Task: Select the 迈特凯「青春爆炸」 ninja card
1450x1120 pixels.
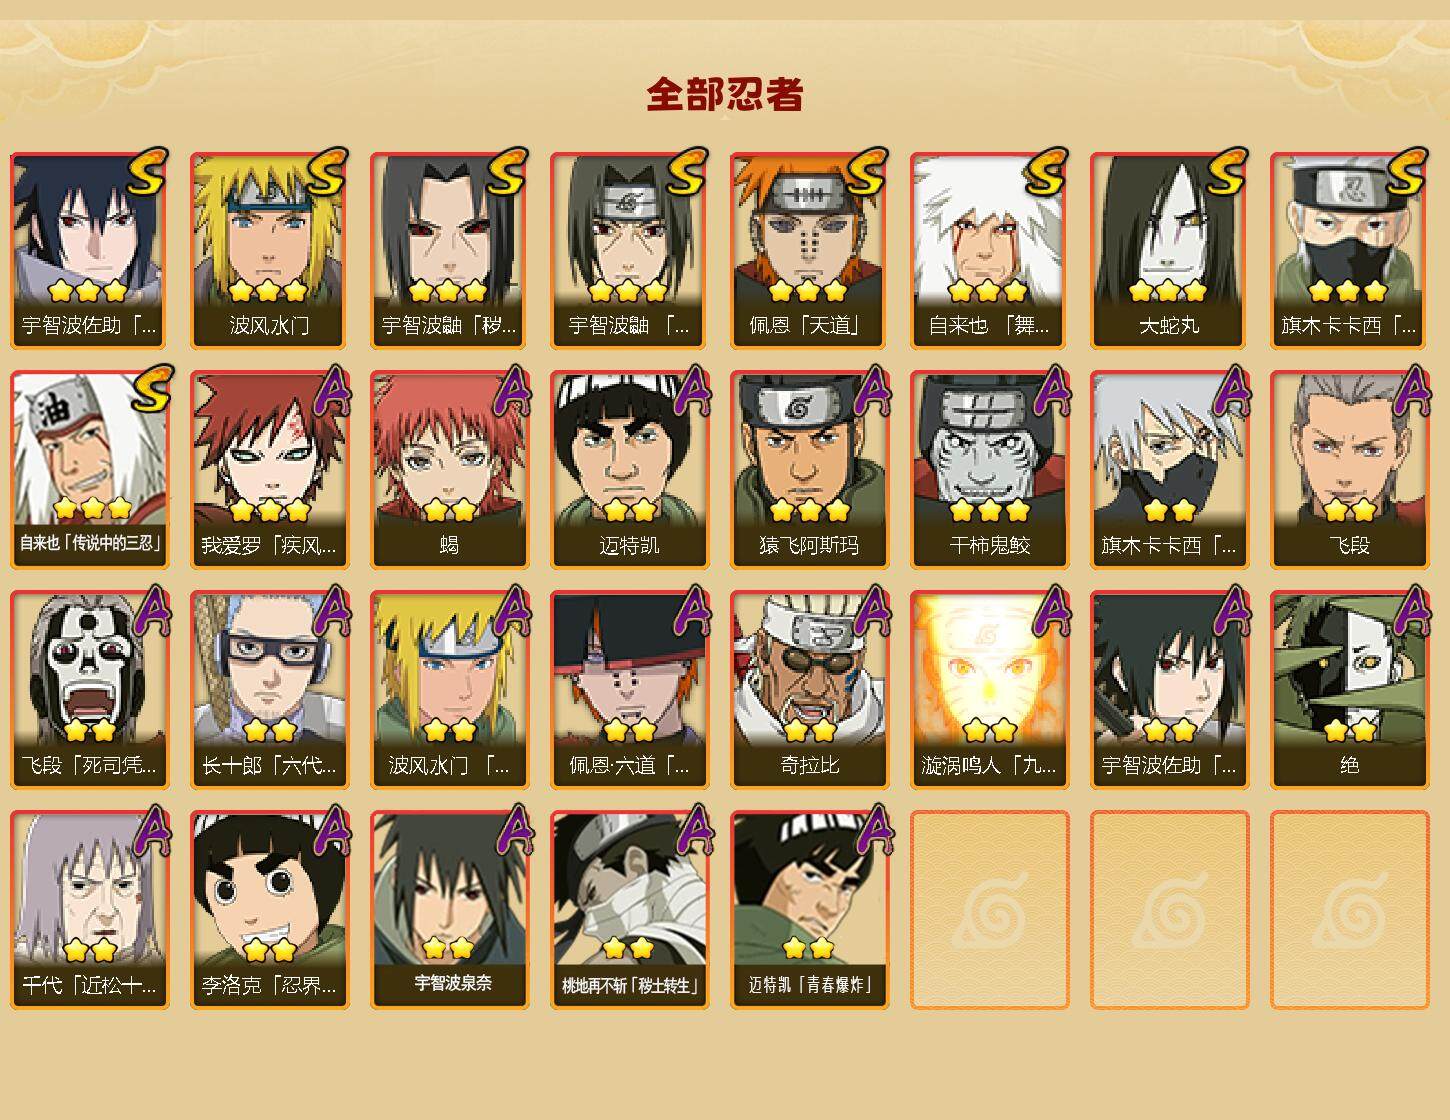Action: (809, 910)
